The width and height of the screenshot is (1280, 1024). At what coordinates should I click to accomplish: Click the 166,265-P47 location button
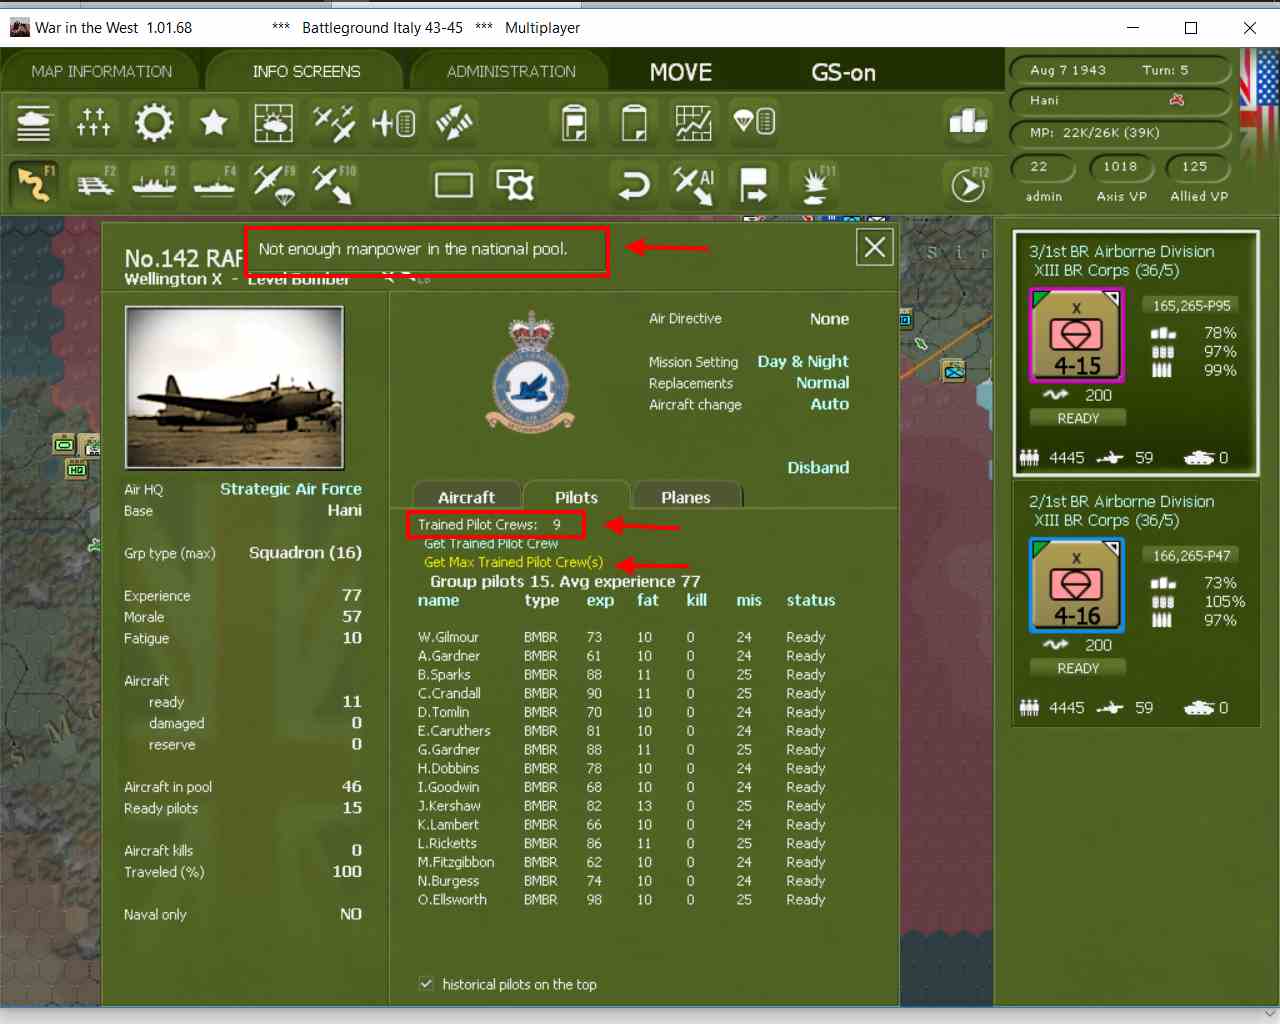tap(1191, 555)
